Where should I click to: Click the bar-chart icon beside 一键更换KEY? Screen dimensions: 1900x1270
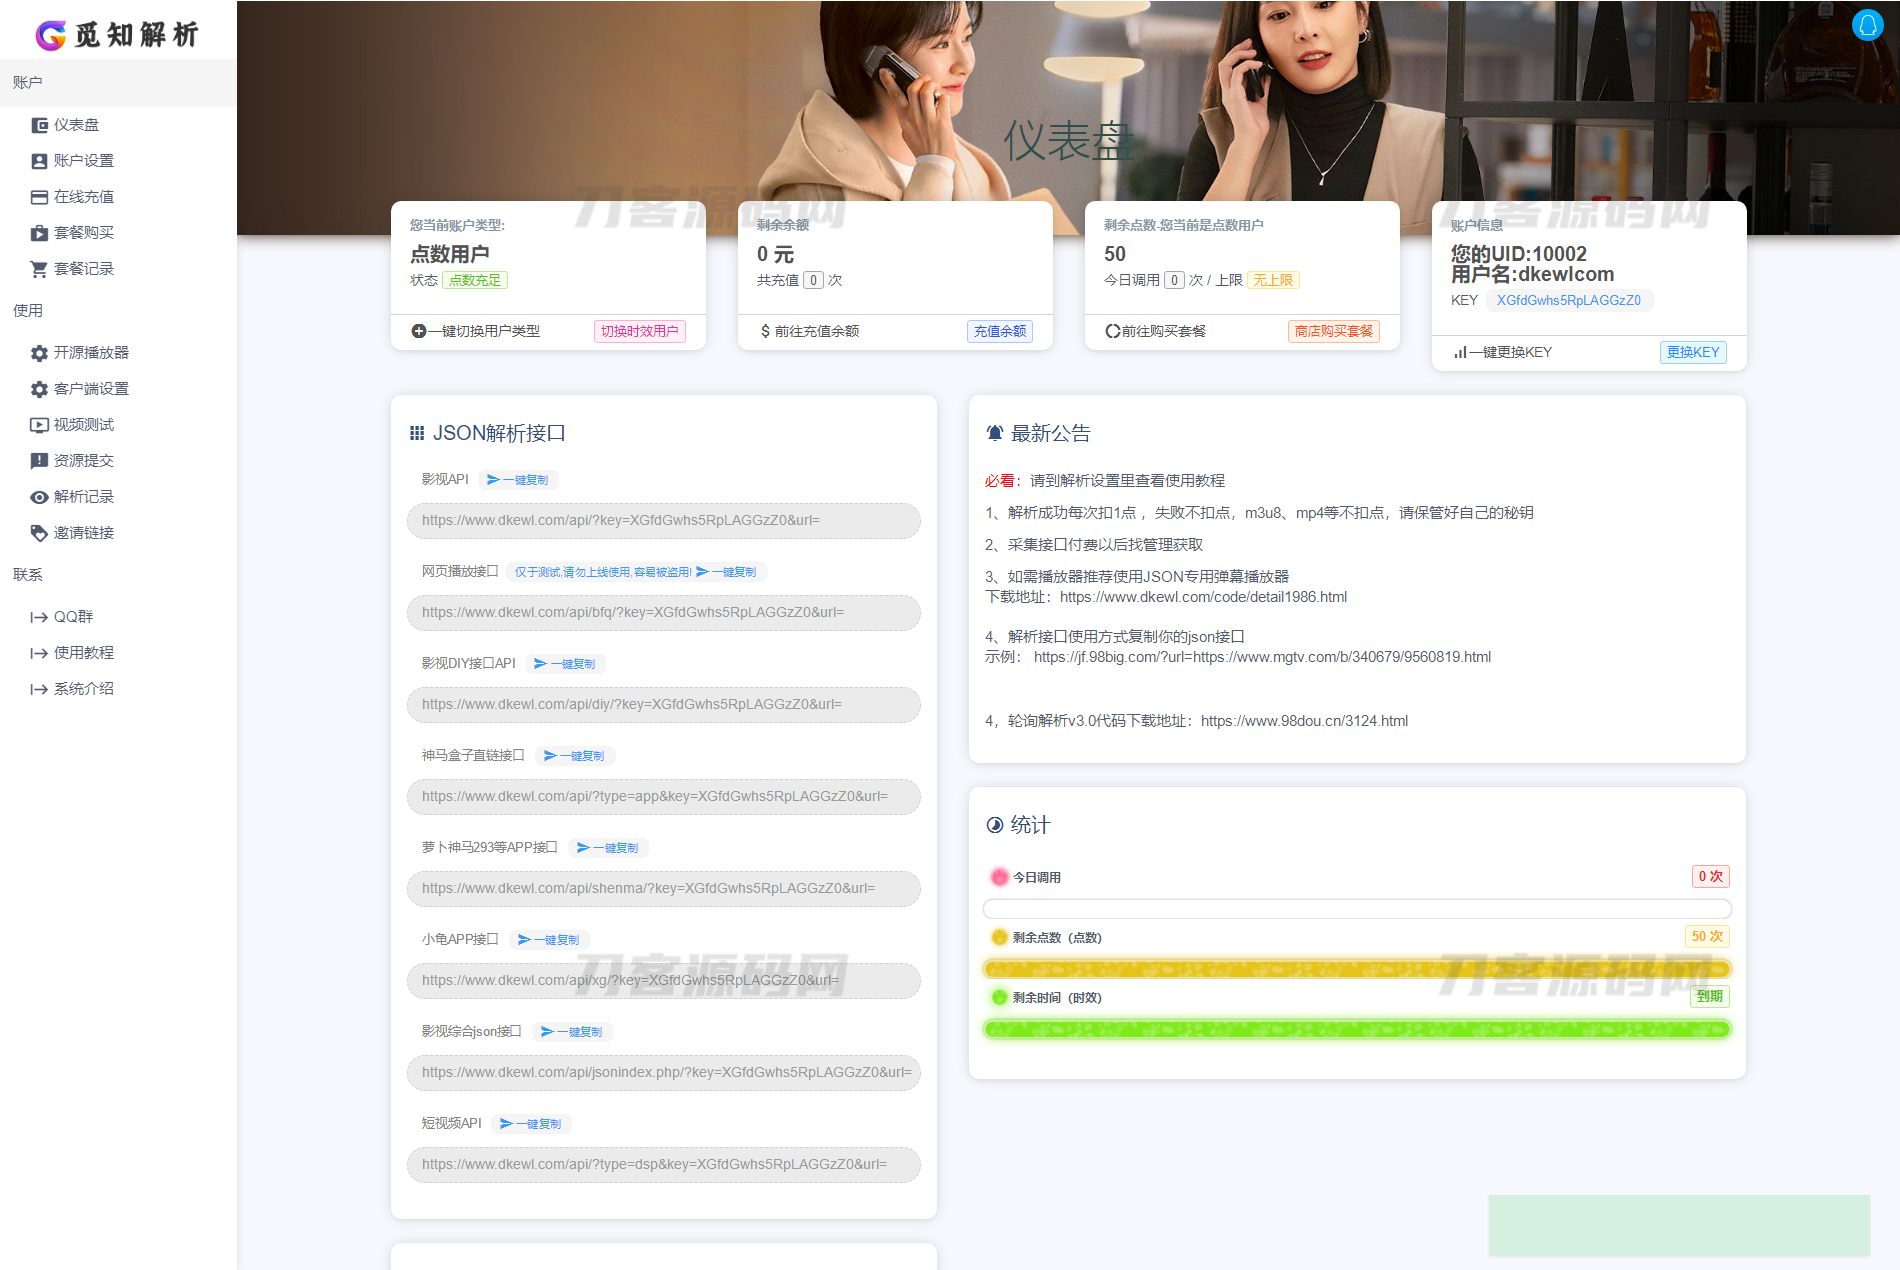tap(1460, 352)
